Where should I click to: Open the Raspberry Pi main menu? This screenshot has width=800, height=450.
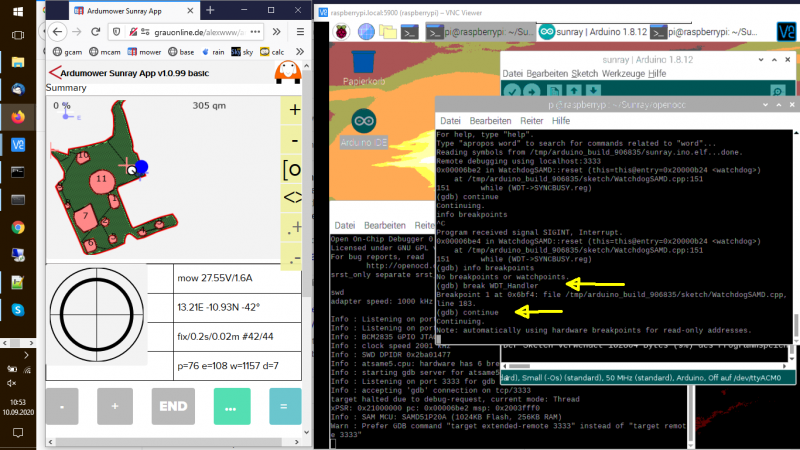coord(341,32)
